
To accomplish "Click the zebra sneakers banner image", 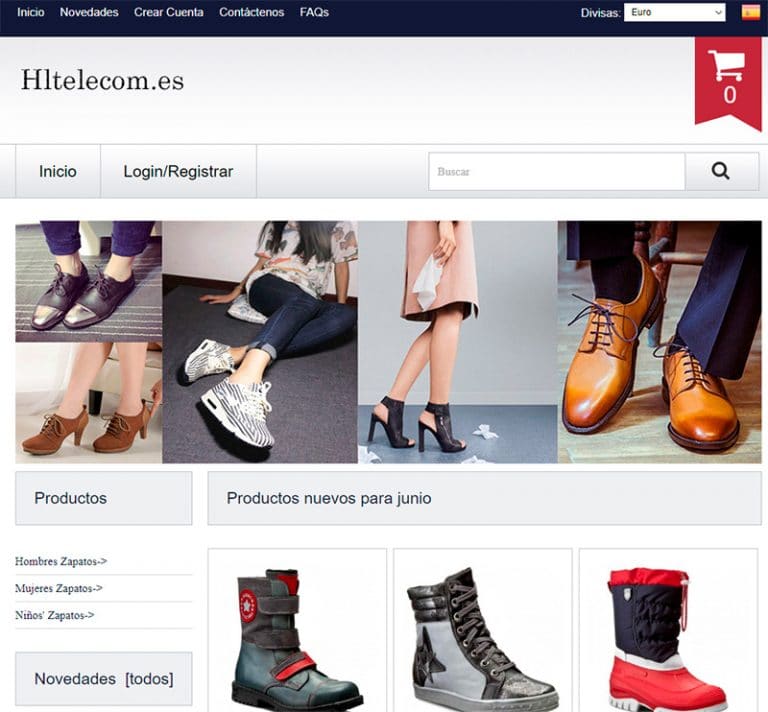I will (260, 342).
